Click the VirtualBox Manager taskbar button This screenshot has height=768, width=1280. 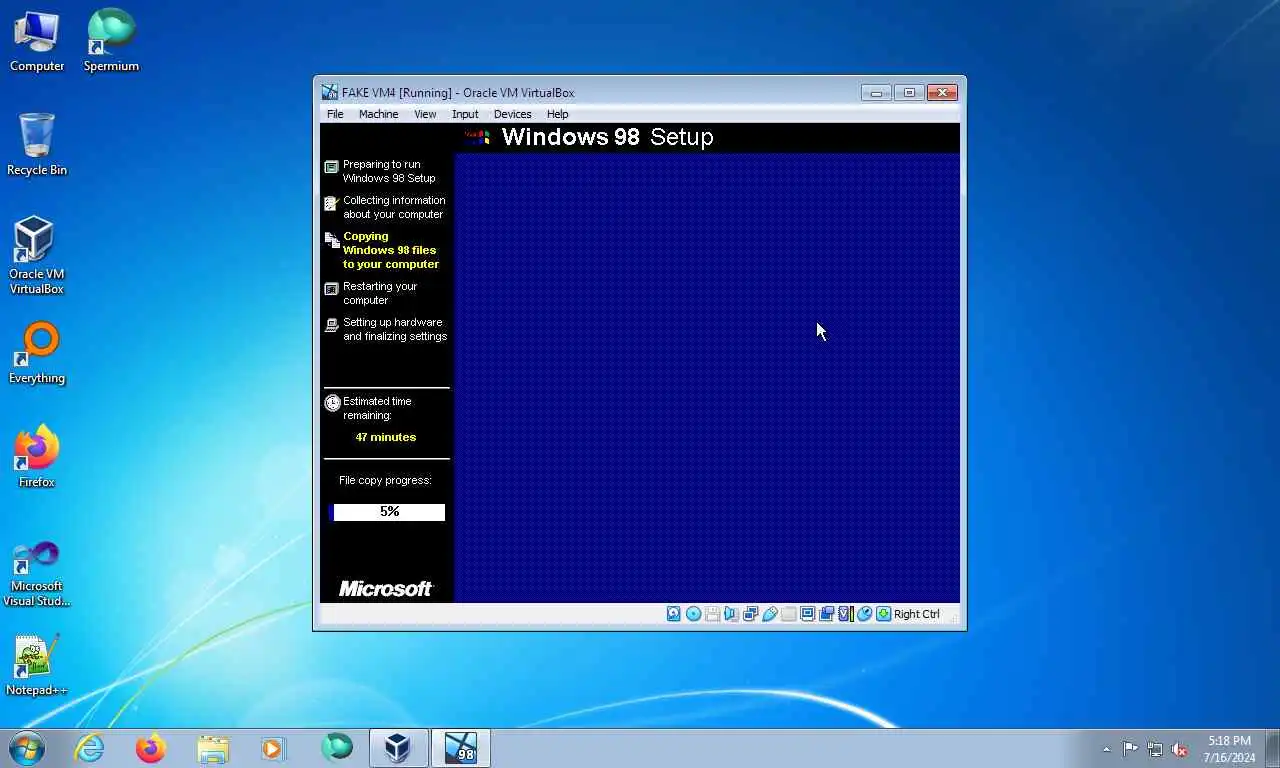click(x=398, y=748)
